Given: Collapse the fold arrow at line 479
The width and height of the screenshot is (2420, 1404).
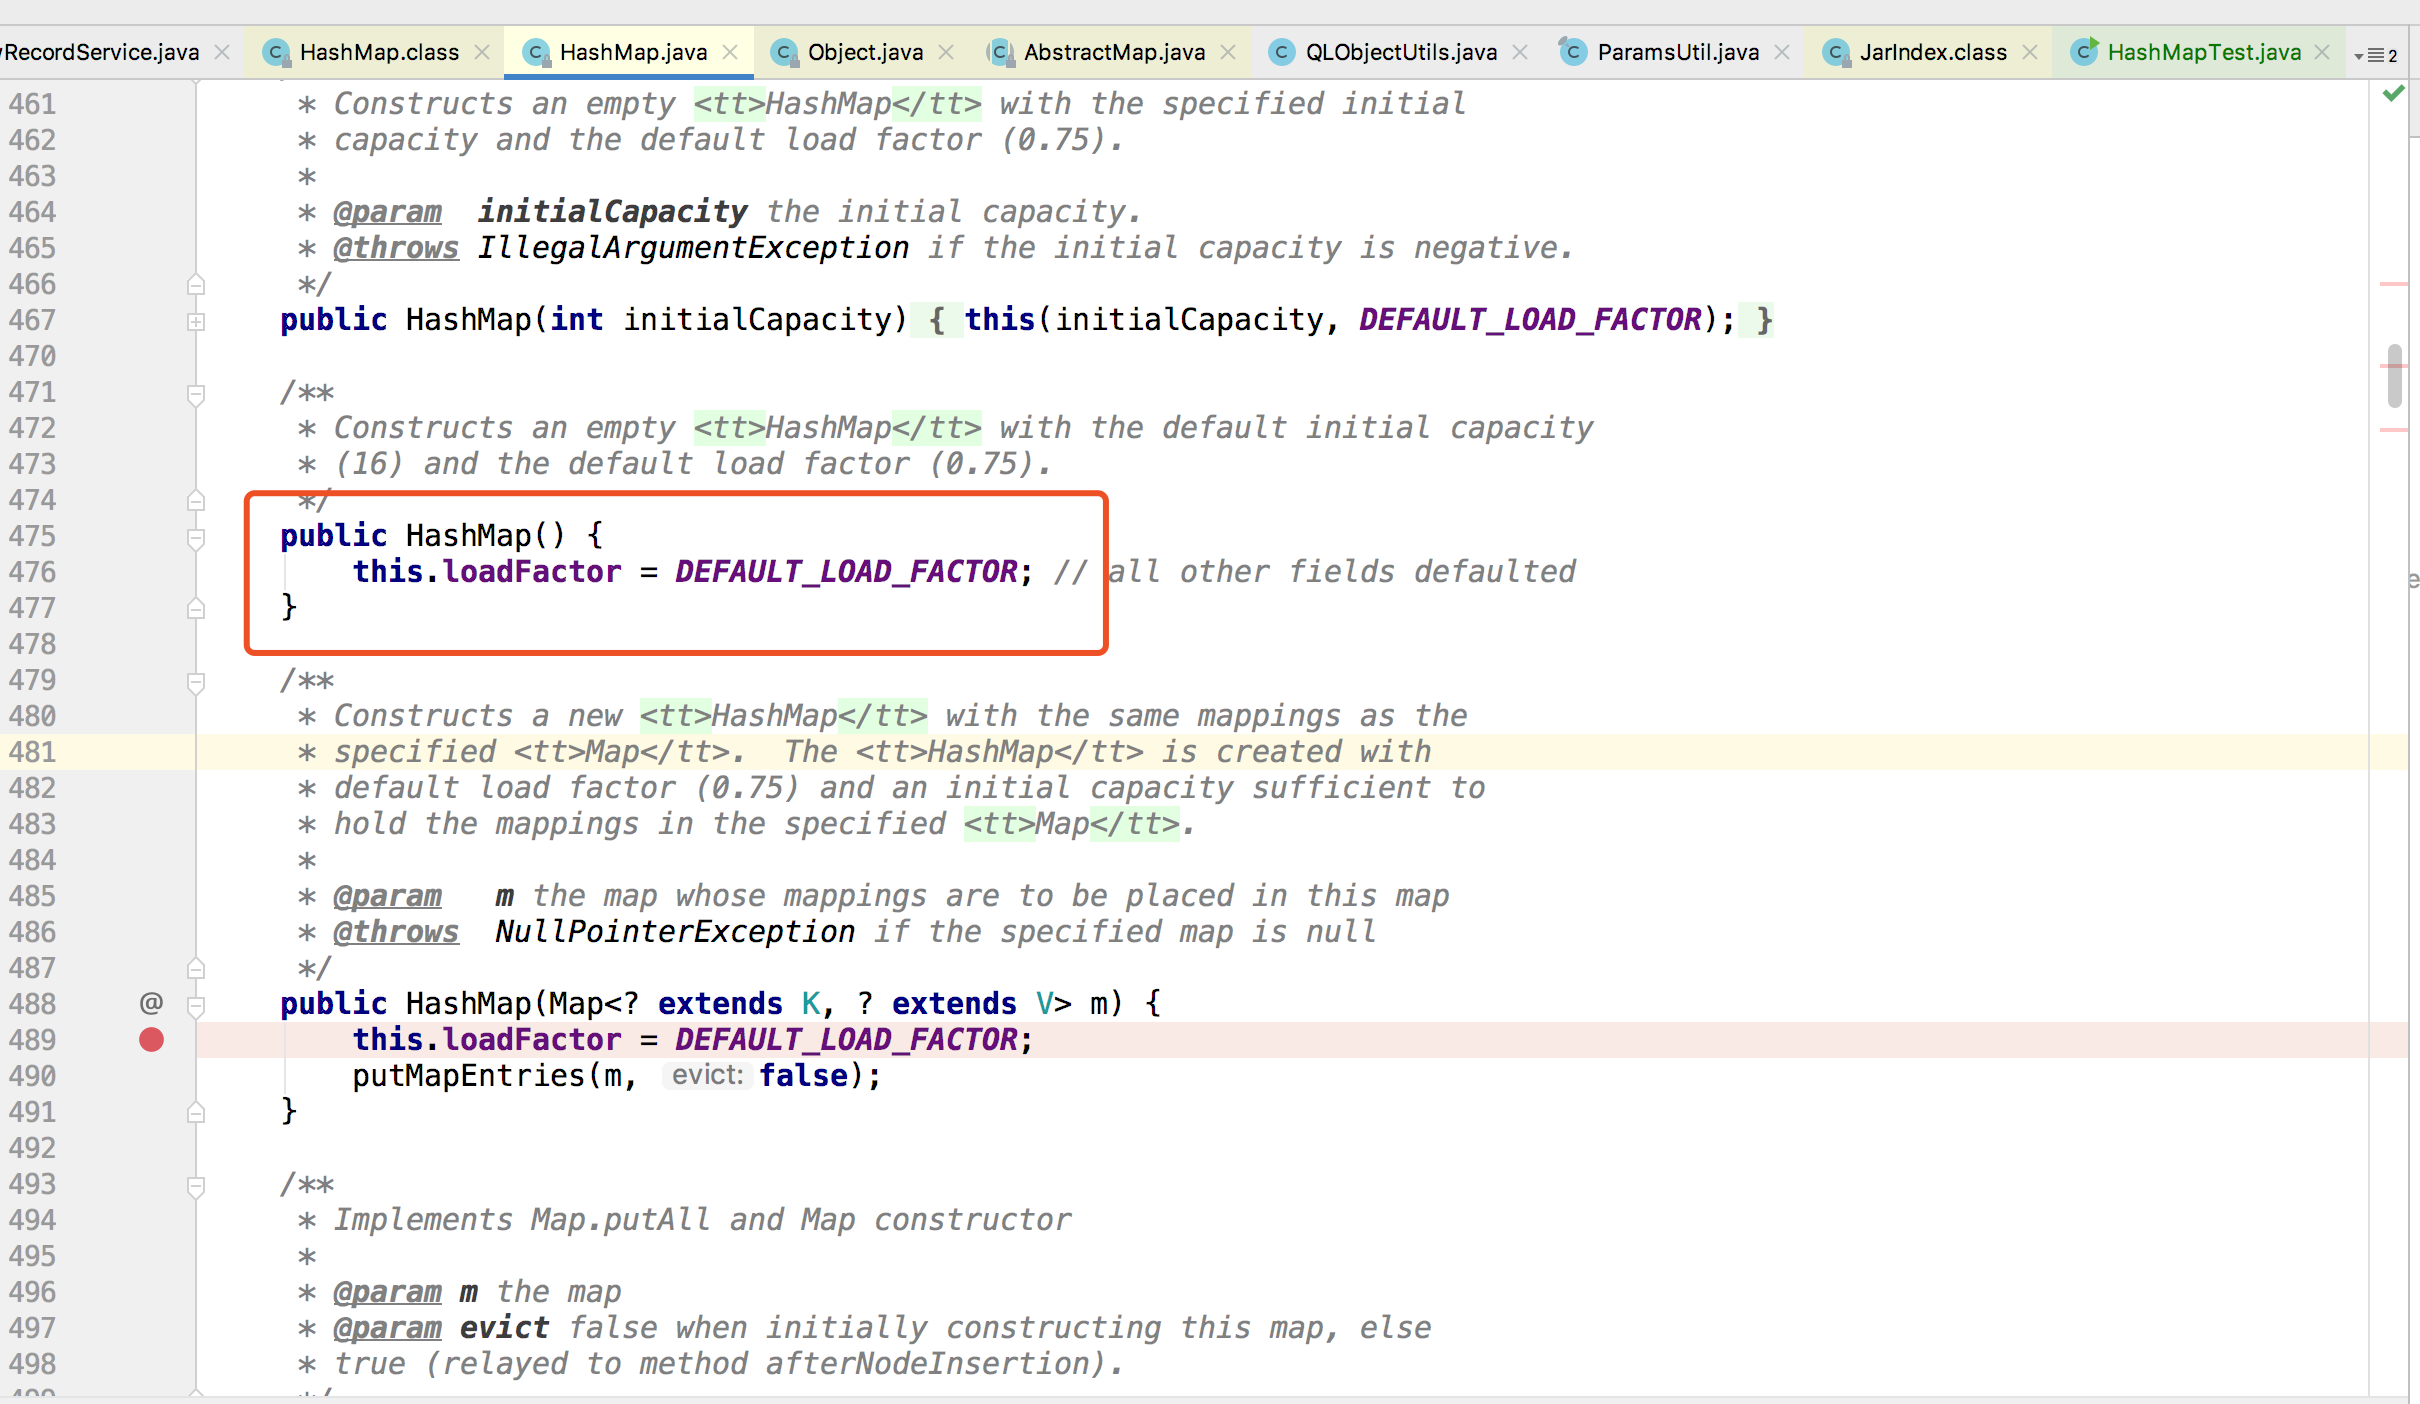Looking at the screenshot, I should (x=197, y=680).
